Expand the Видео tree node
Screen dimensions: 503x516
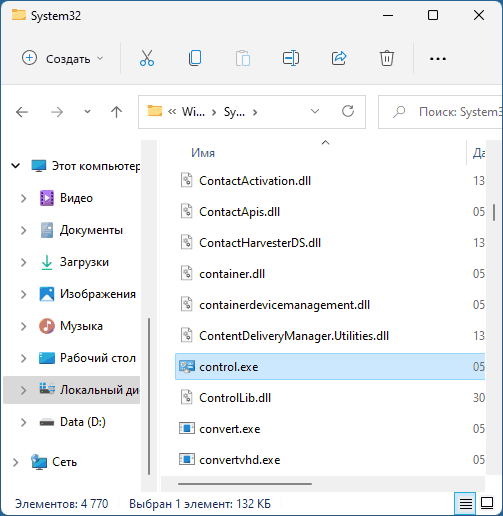coord(23,198)
